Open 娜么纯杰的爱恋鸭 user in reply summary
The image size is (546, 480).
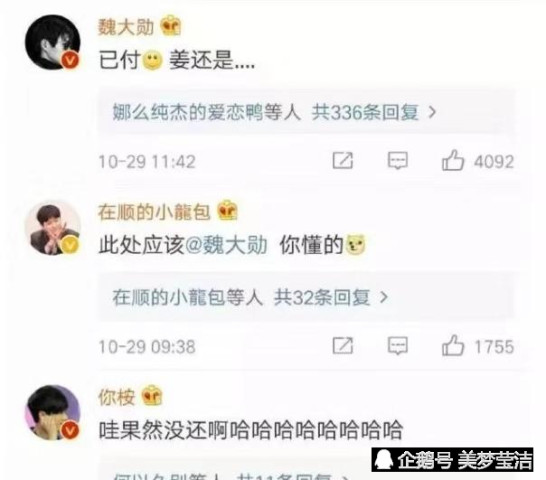point(188,113)
